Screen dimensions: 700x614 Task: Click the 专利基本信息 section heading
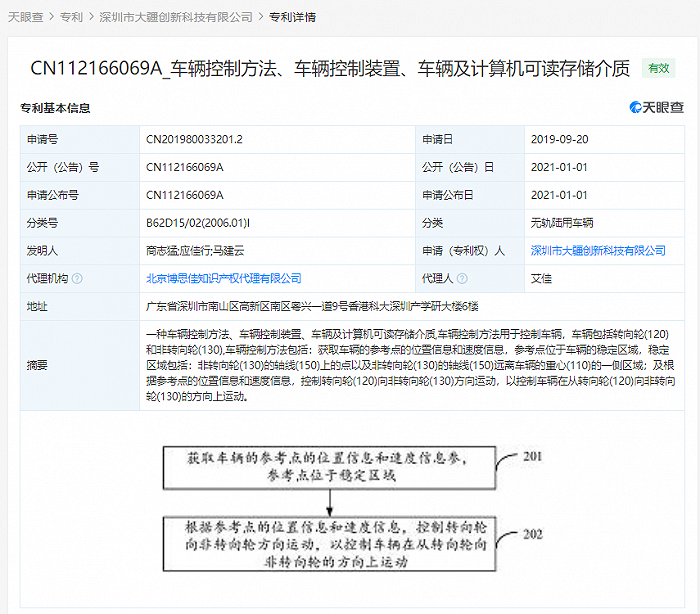pyautogui.click(x=55, y=108)
